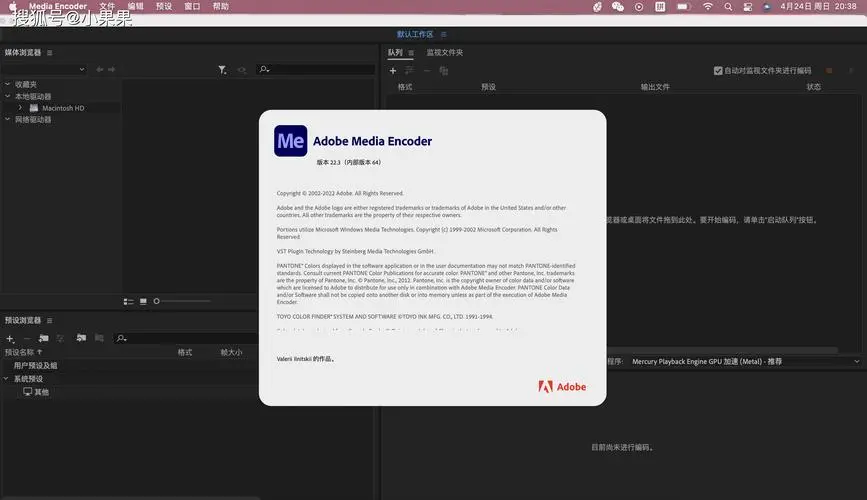Click the Adobe logo in About dialog
The height and width of the screenshot is (500, 867).
pos(562,387)
